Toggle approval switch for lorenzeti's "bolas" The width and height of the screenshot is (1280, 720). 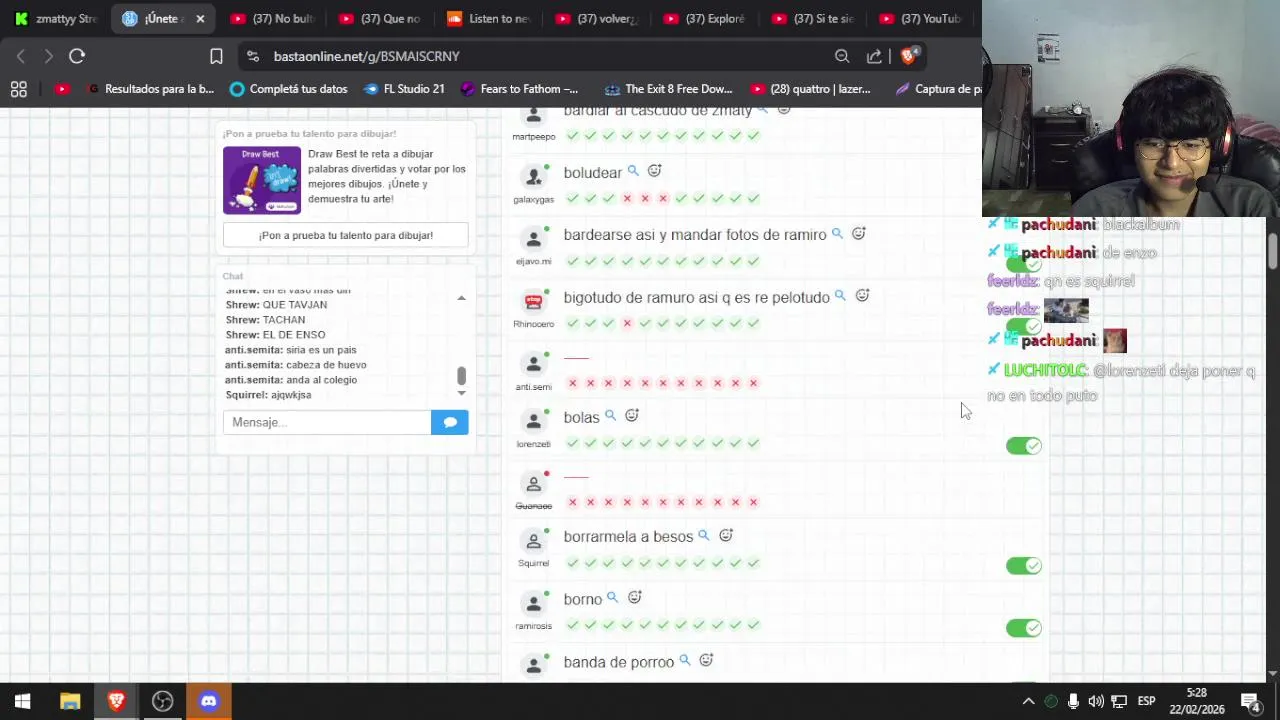[1023, 445]
